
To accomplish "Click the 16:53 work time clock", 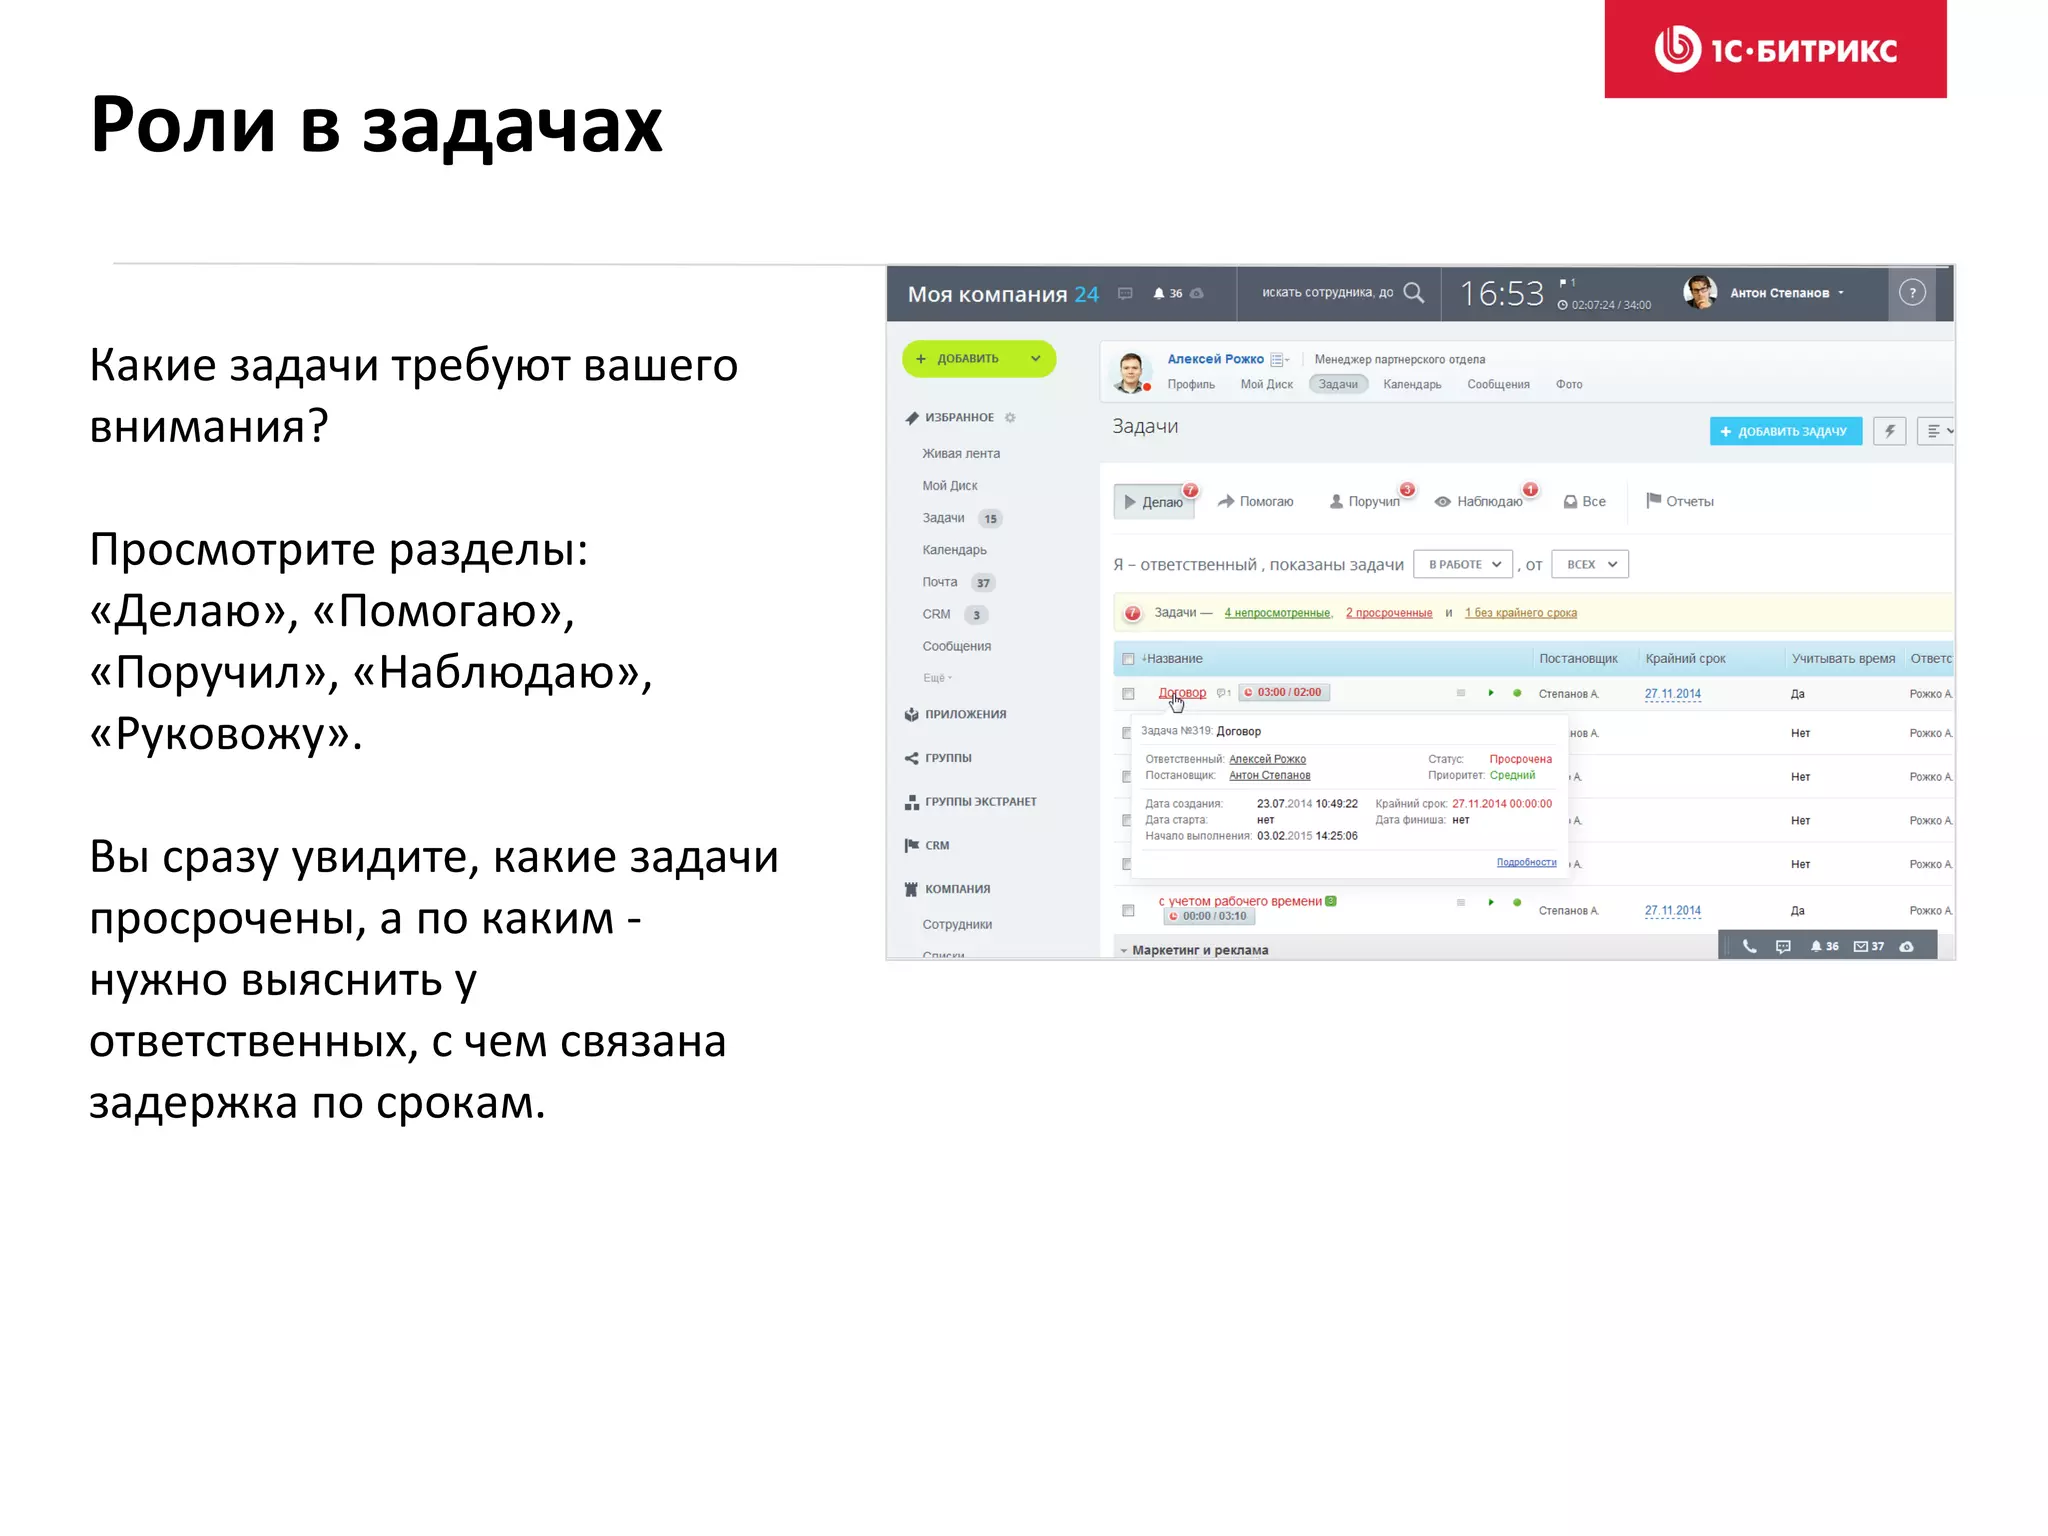I will 1502,294.
